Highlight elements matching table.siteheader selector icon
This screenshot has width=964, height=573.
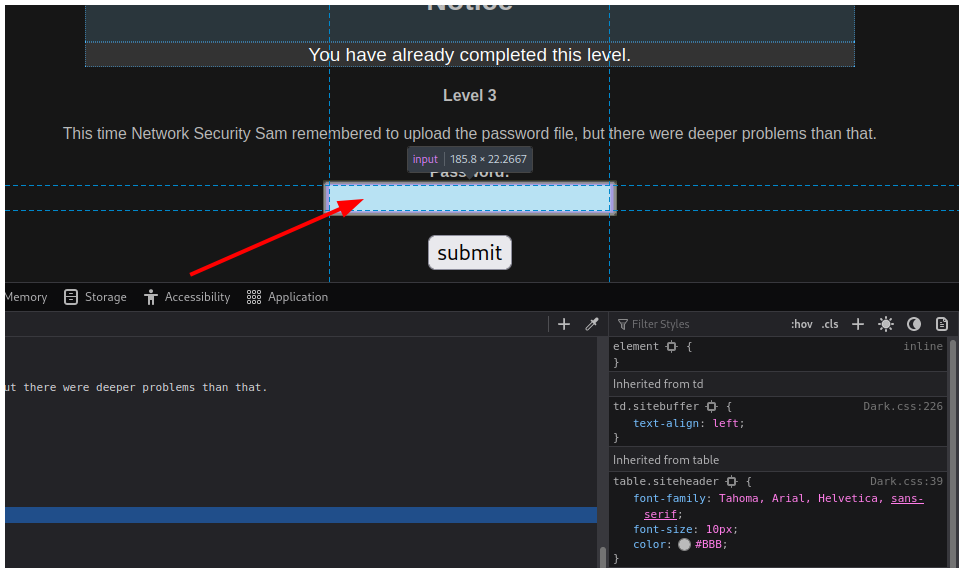[731, 482]
